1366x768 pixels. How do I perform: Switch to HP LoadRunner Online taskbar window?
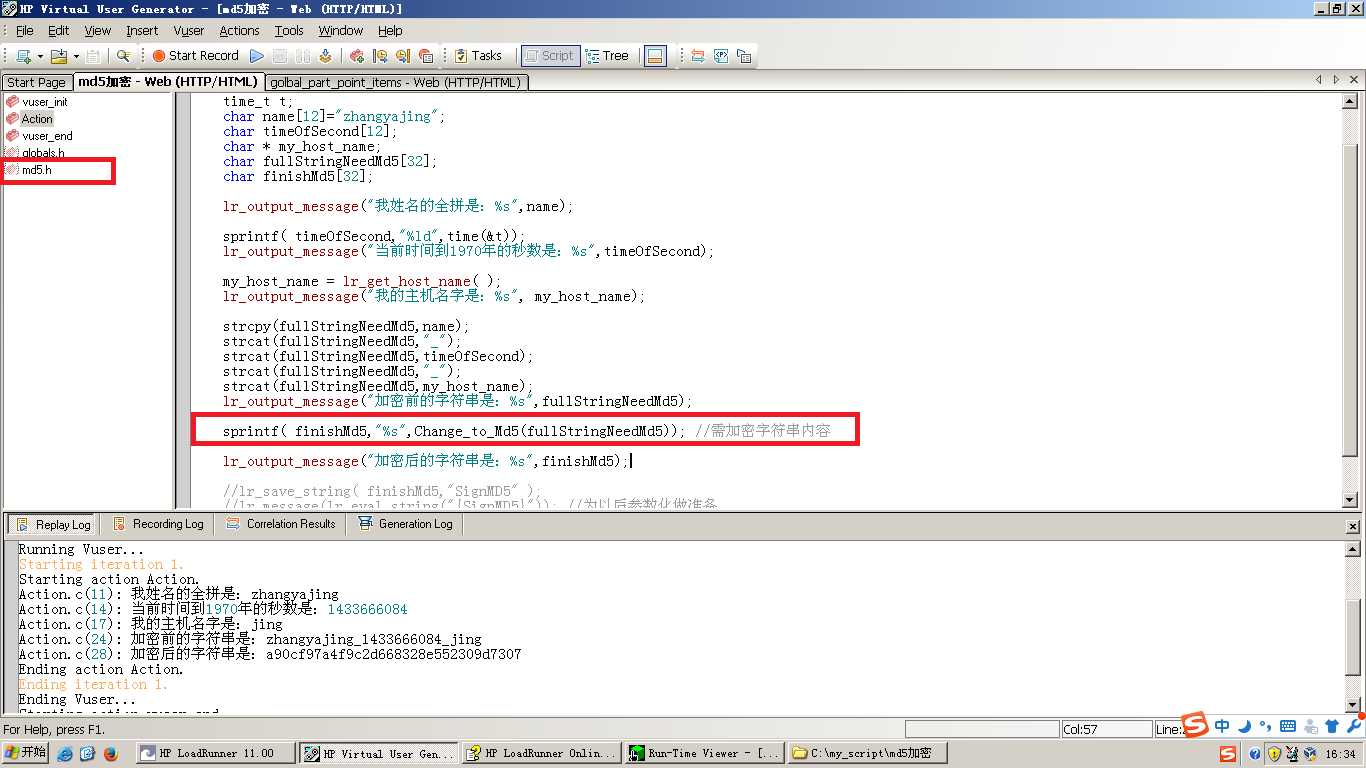point(542,753)
